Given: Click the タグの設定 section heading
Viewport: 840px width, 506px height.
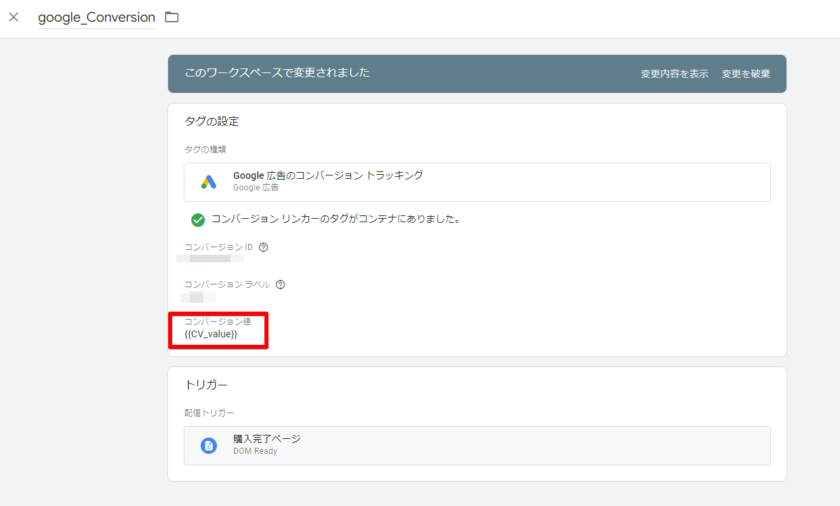Looking at the screenshot, I should (211, 121).
